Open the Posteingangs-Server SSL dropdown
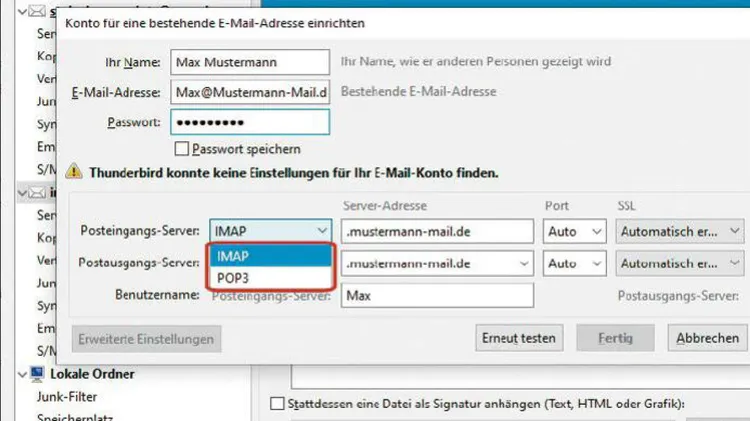 click(680, 232)
